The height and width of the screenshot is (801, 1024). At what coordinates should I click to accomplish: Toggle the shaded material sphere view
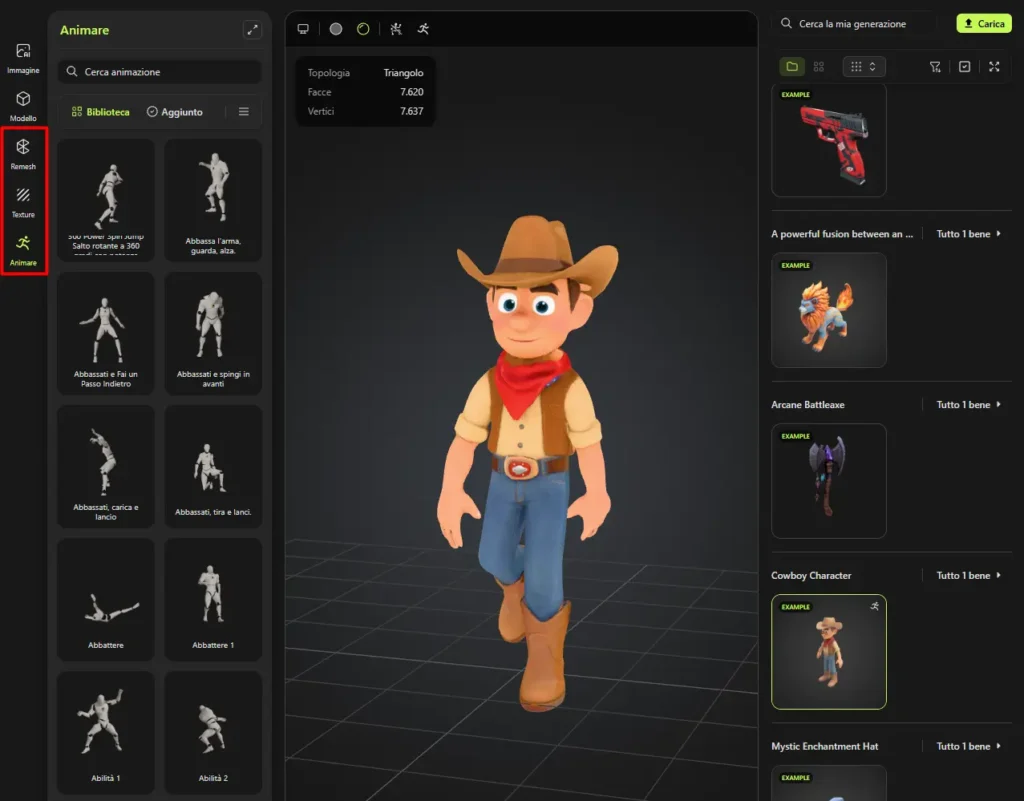click(x=334, y=29)
